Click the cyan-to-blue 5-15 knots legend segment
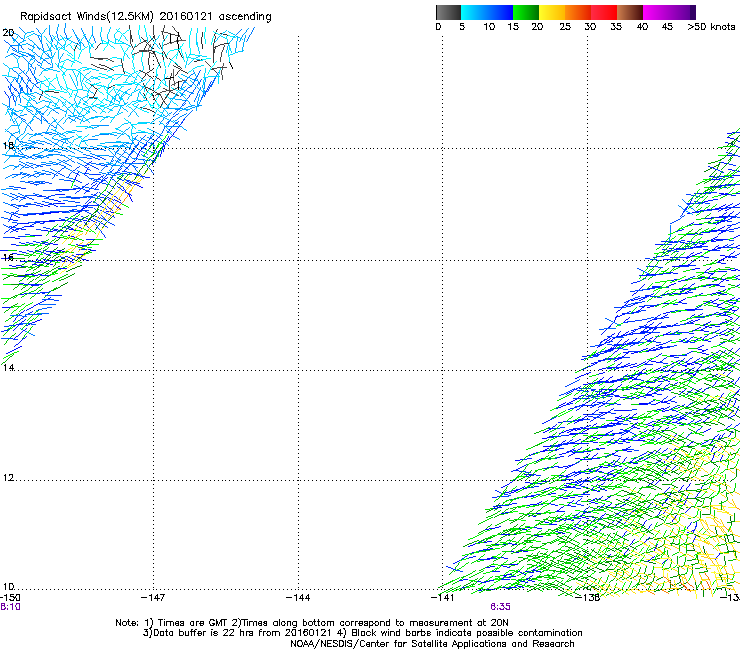 (487, 12)
